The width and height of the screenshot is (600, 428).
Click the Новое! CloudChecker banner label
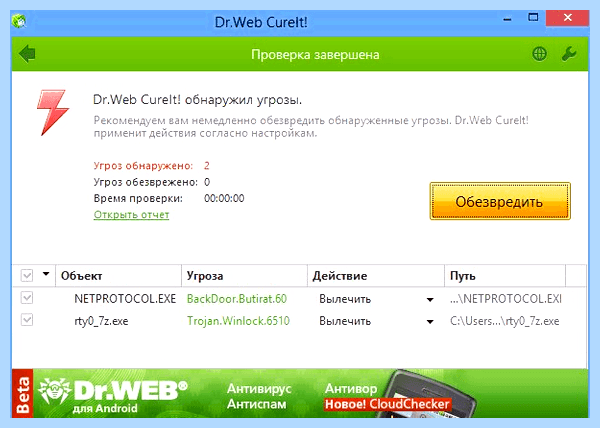click(387, 404)
